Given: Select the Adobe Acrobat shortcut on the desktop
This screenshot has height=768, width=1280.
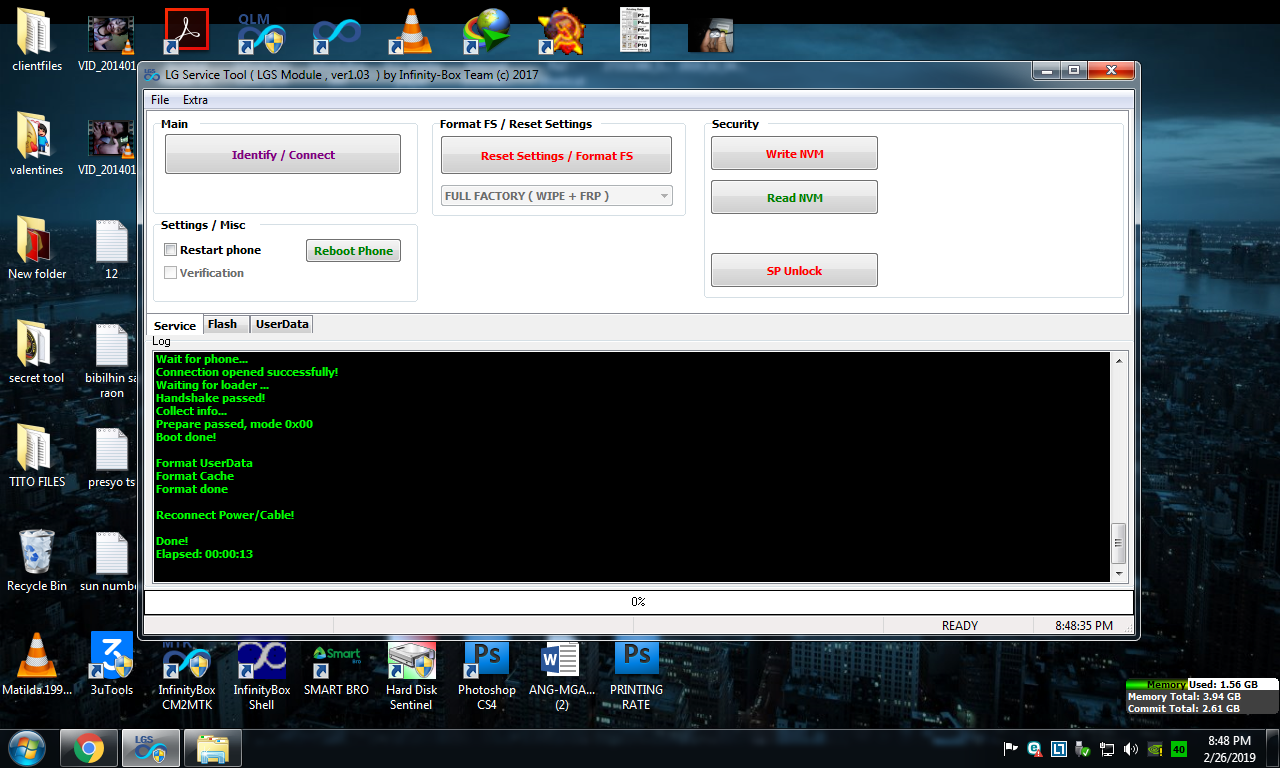Looking at the screenshot, I should (x=186, y=31).
